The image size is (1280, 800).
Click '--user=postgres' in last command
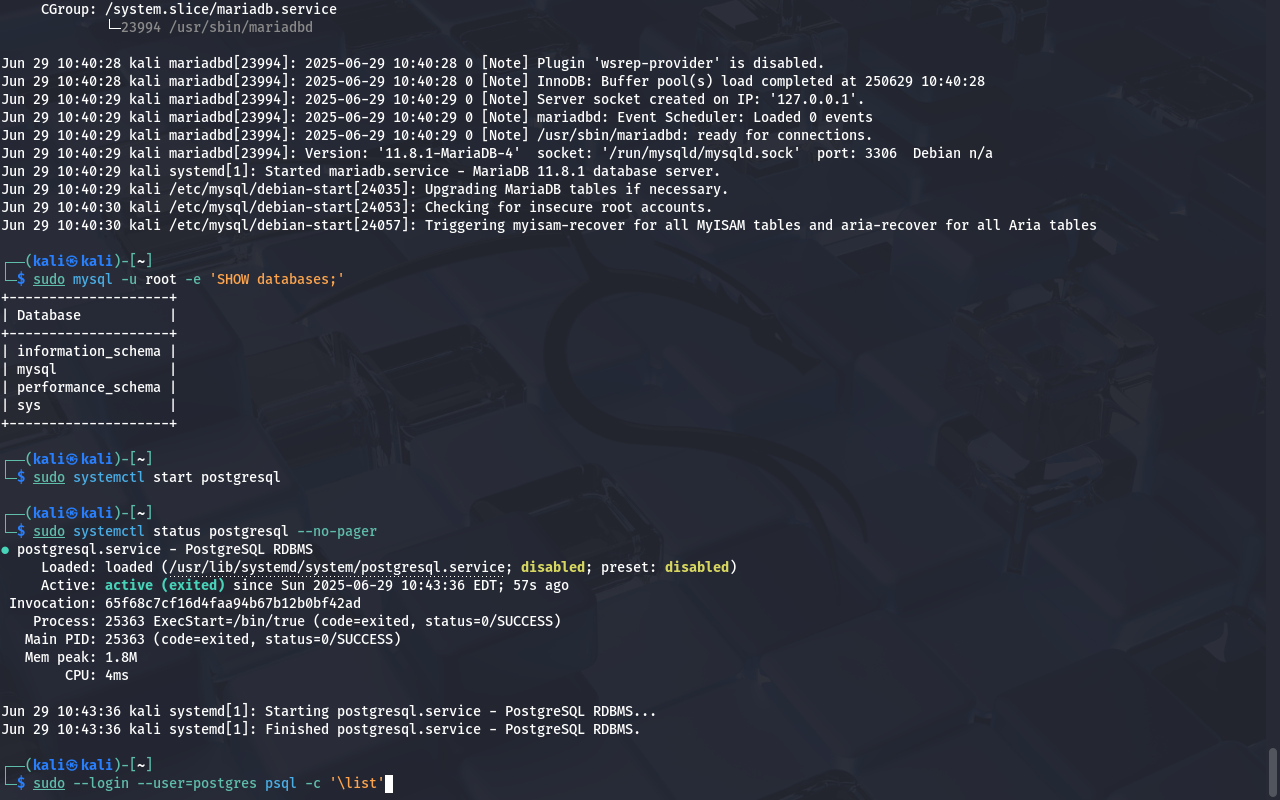(197, 783)
